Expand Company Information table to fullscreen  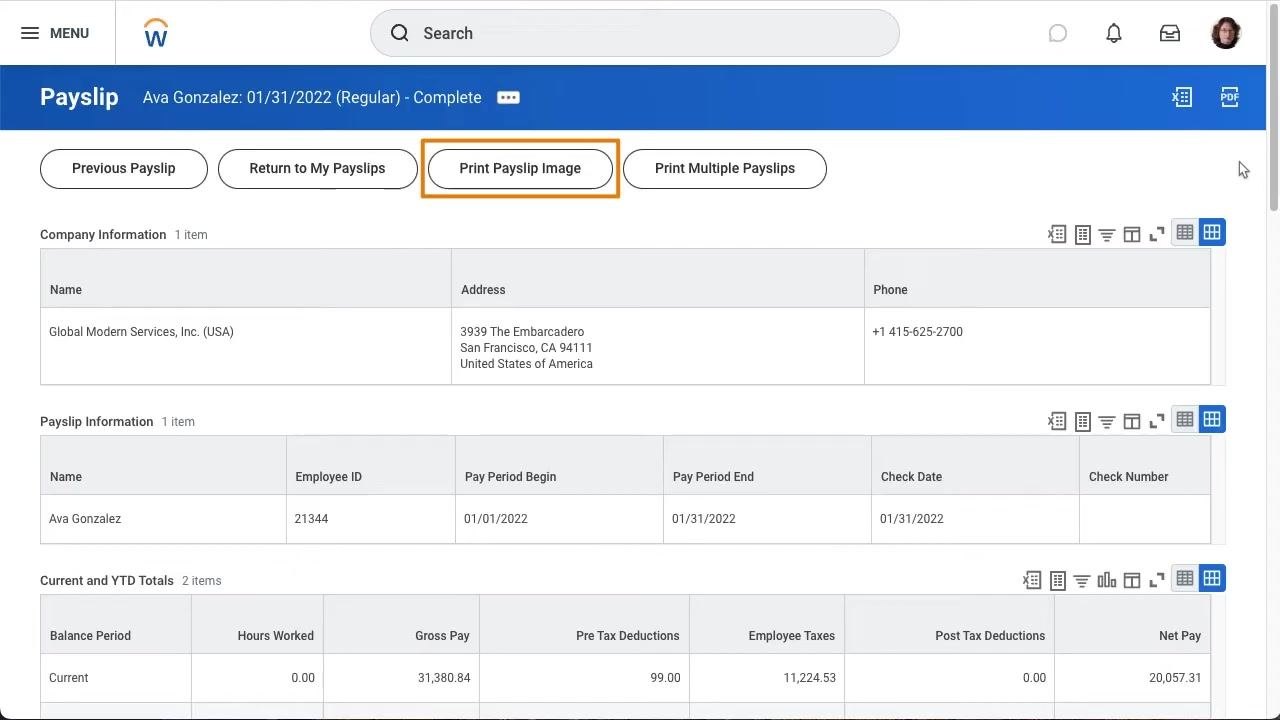click(x=1157, y=234)
